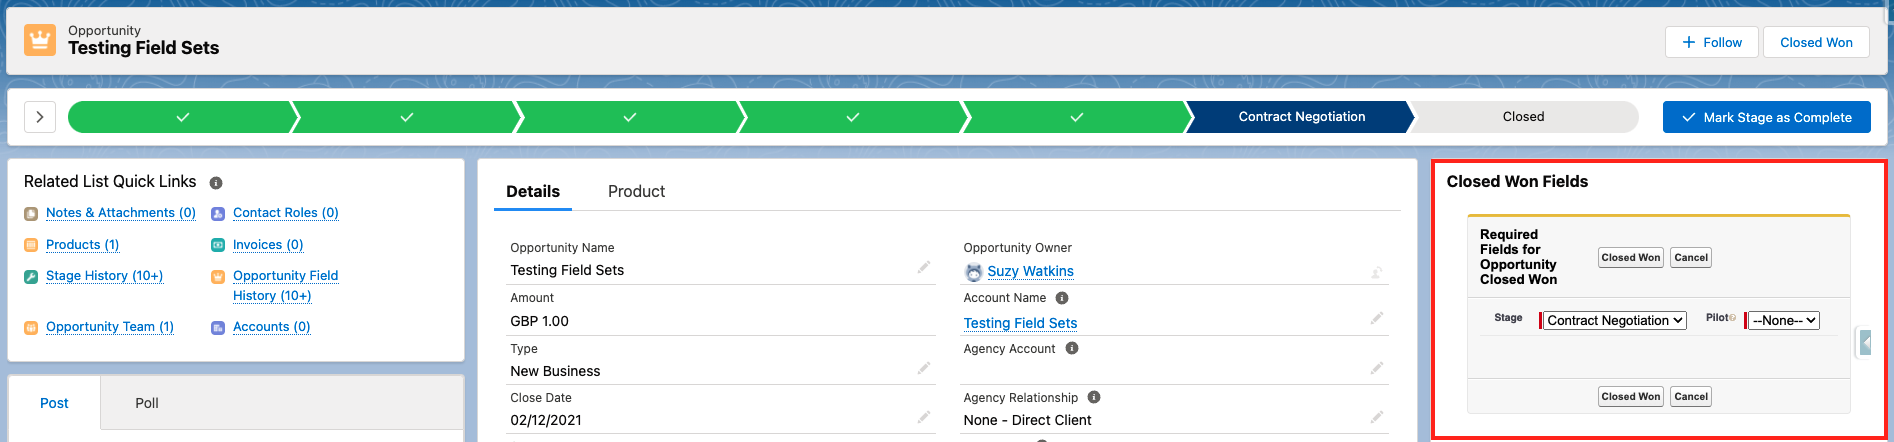This screenshot has width=1894, height=442.
Task: Click the Notes & Attachments icon
Action: pyautogui.click(x=31, y=214)
